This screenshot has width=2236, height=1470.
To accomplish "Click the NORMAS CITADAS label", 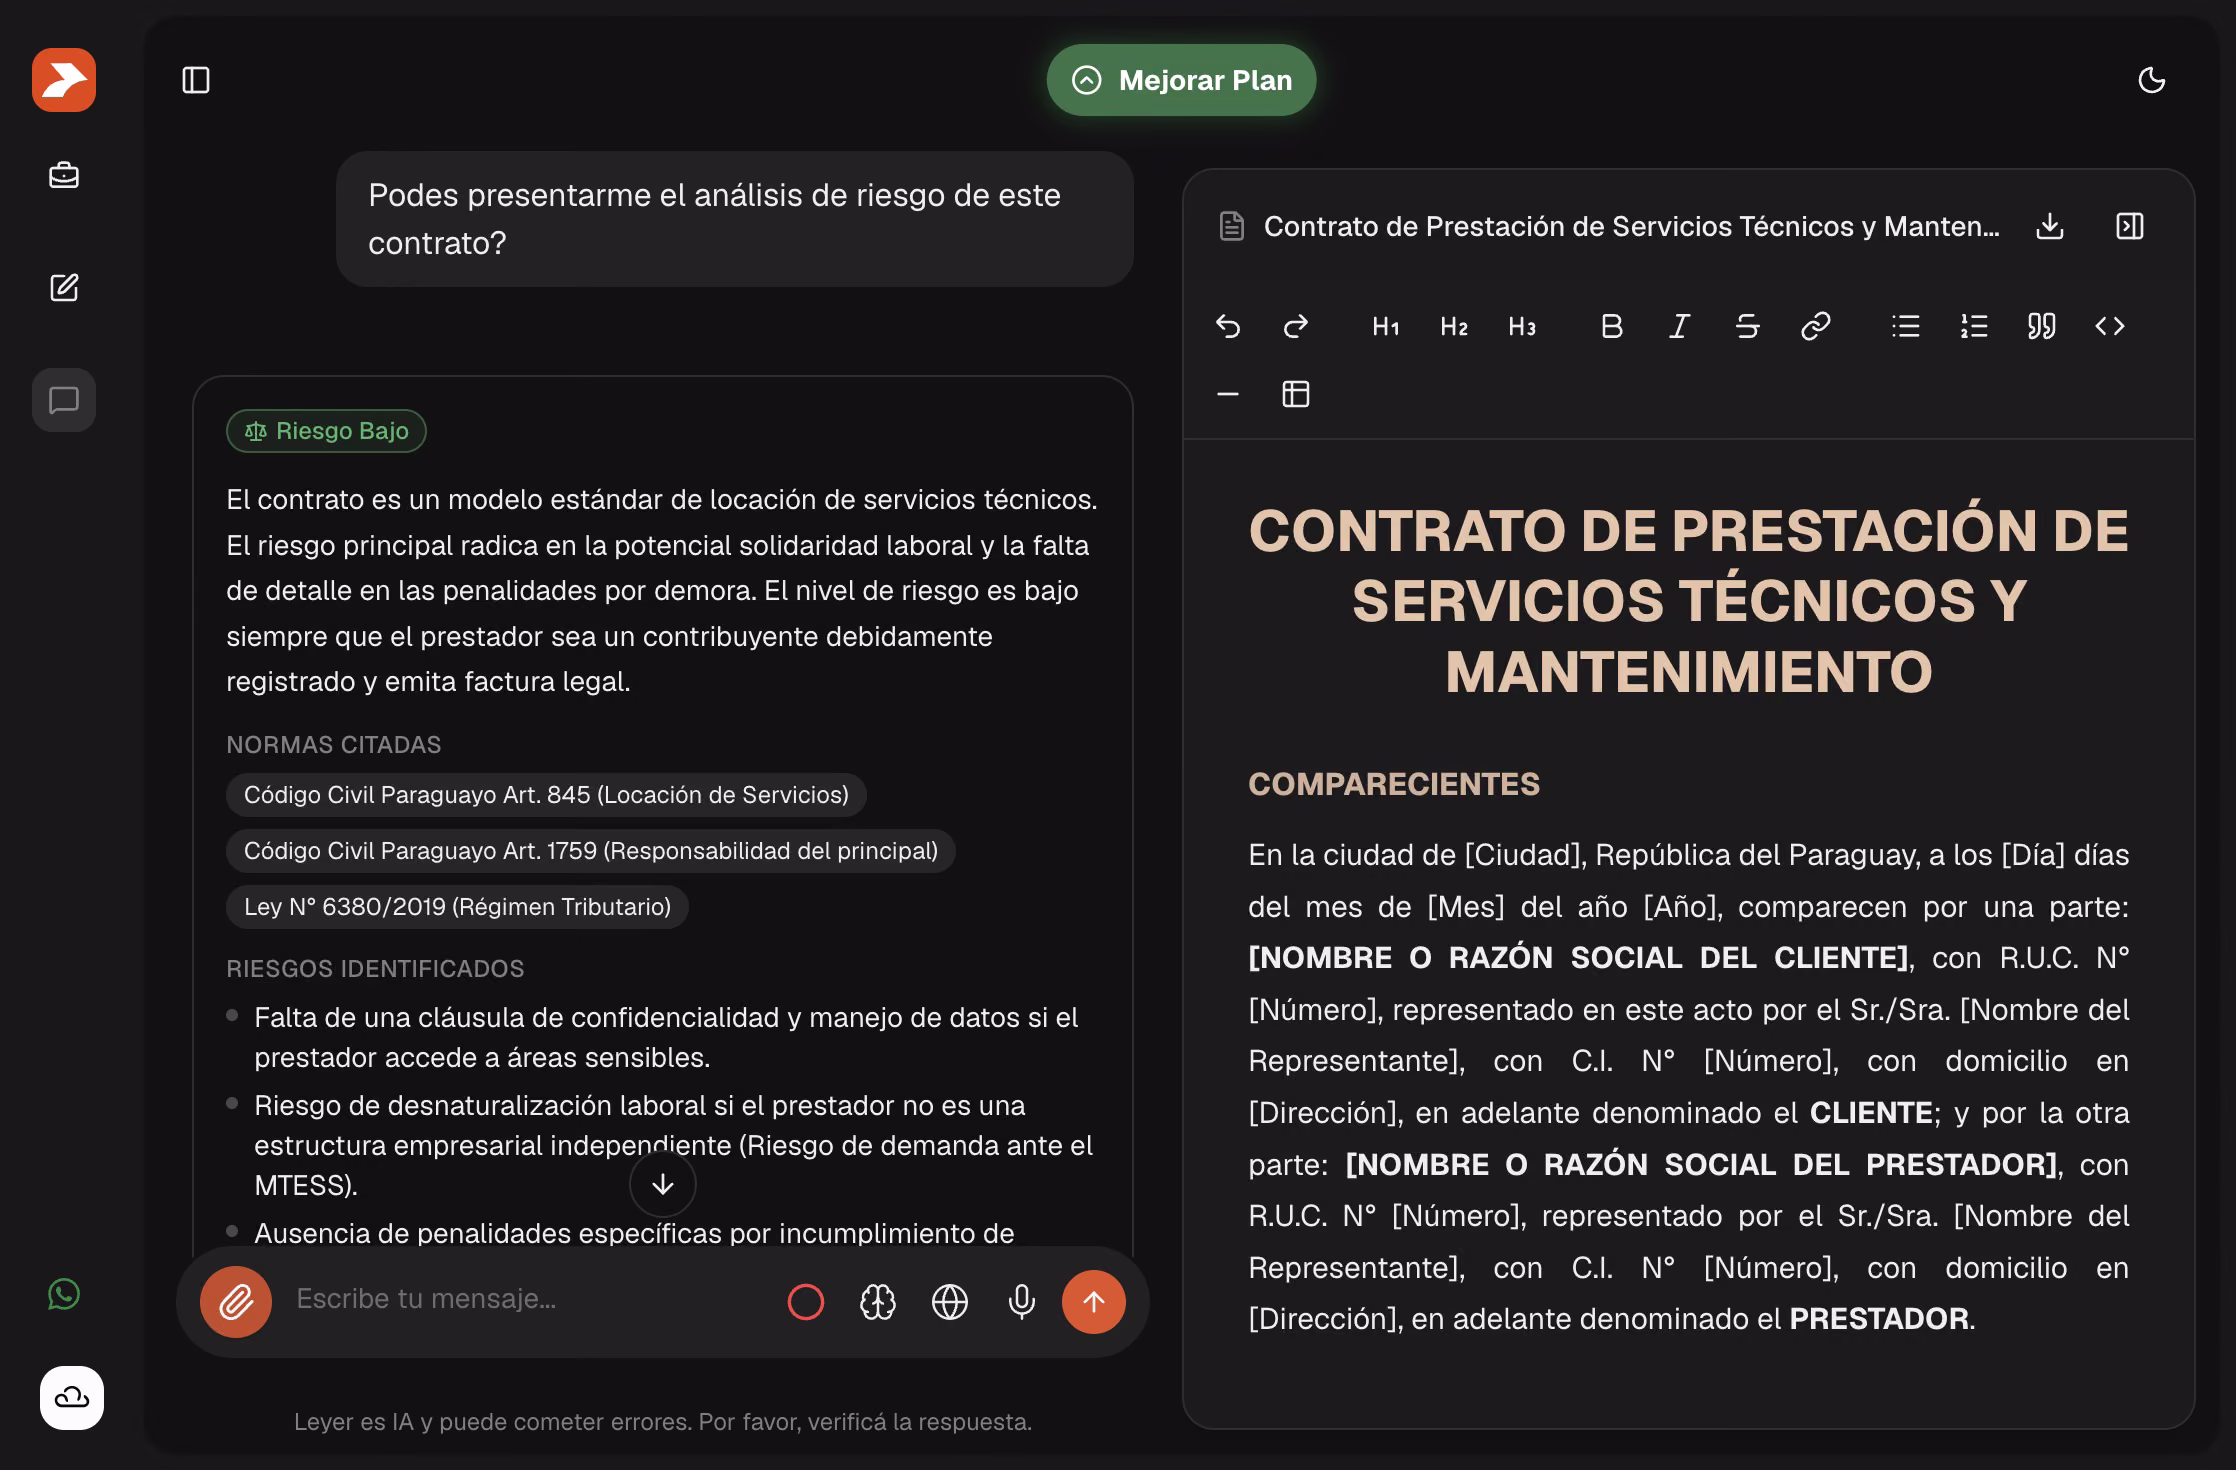I will (x=334, y=745).
